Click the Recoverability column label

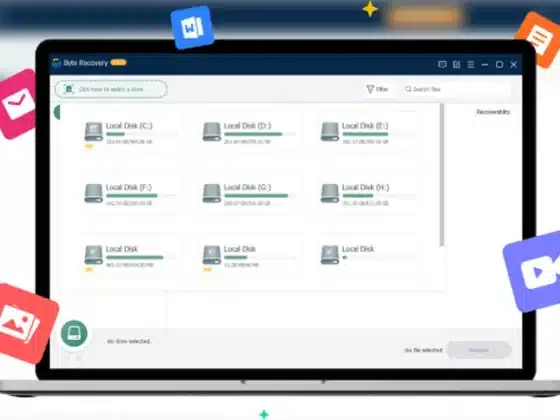pos(493,112)
